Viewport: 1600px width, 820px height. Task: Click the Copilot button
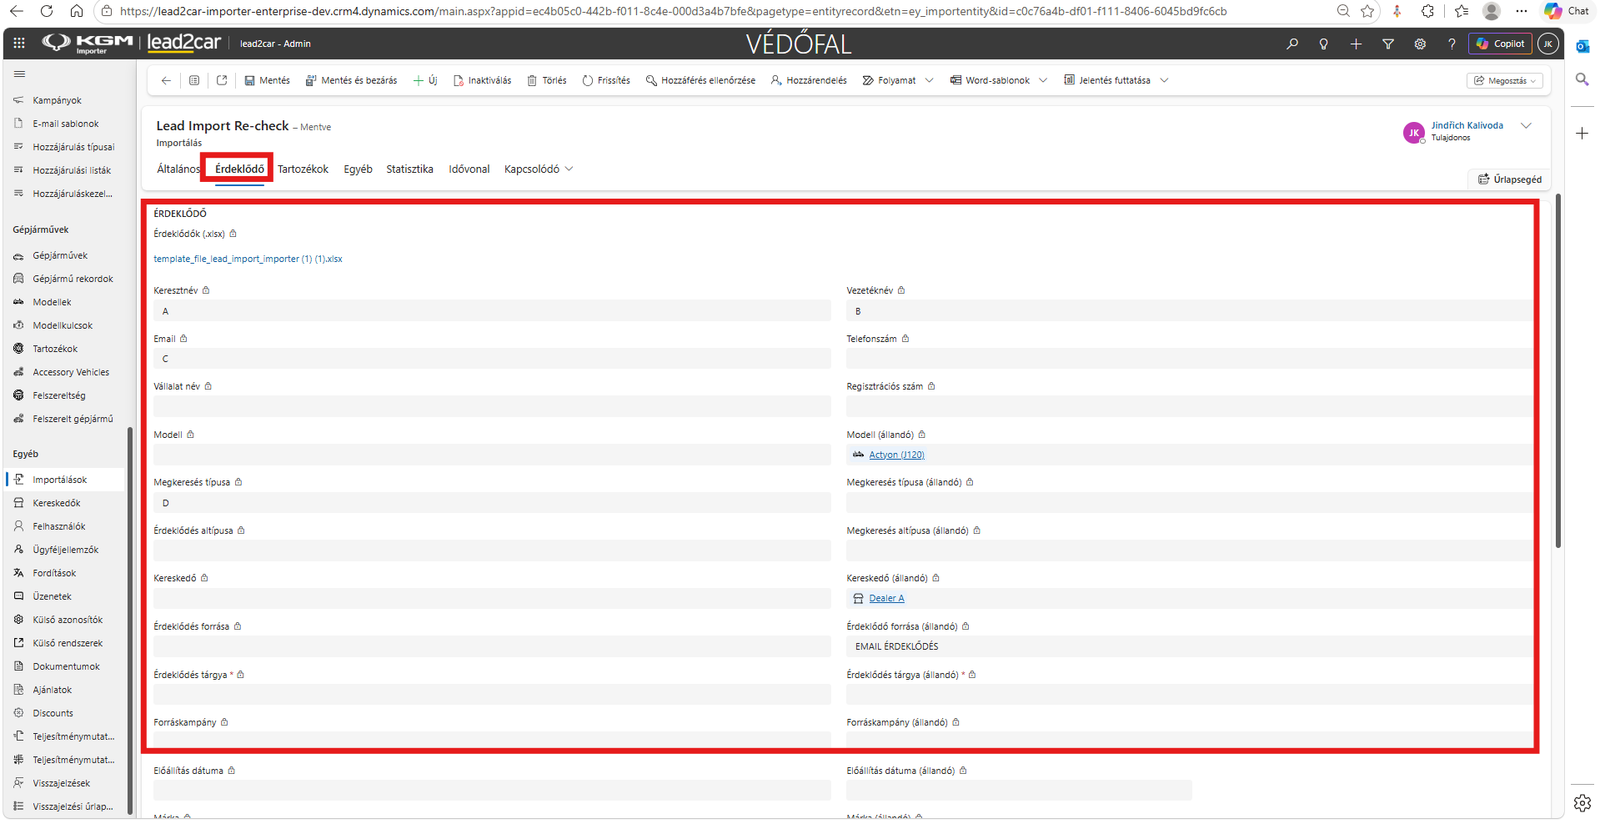pos(1499,44)
